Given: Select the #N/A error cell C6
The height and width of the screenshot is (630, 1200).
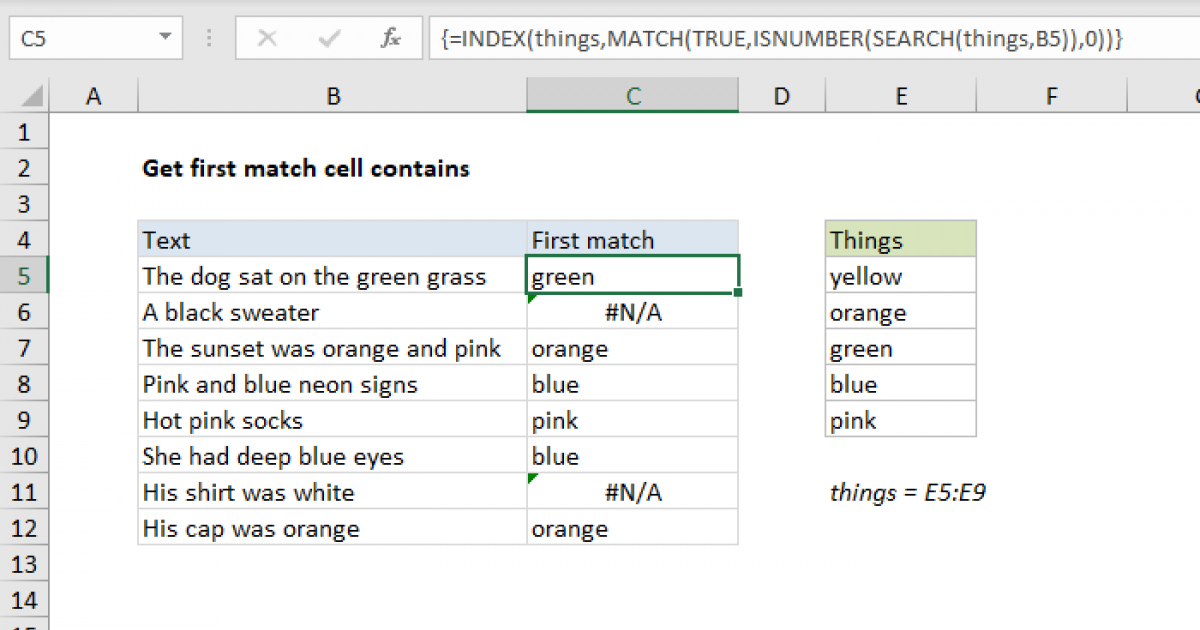Looking at the screenshot, I should 632,312.
